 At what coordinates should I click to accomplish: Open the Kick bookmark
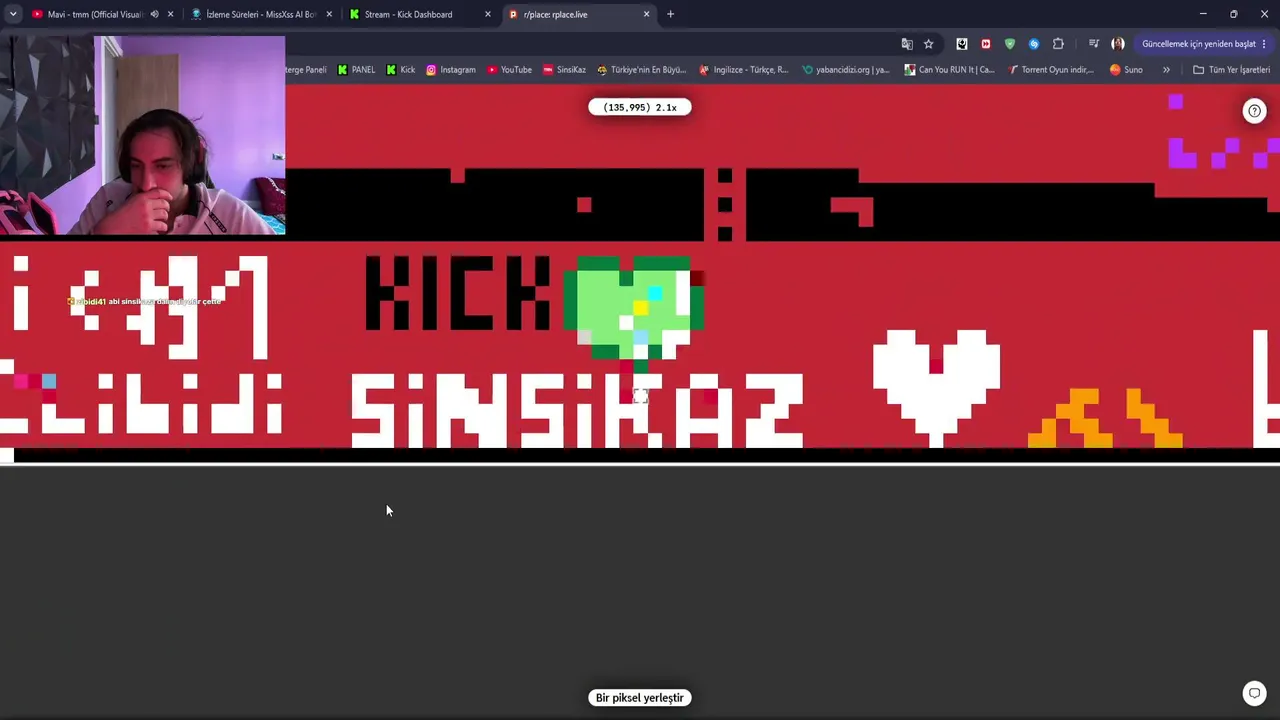coord(400,70)
